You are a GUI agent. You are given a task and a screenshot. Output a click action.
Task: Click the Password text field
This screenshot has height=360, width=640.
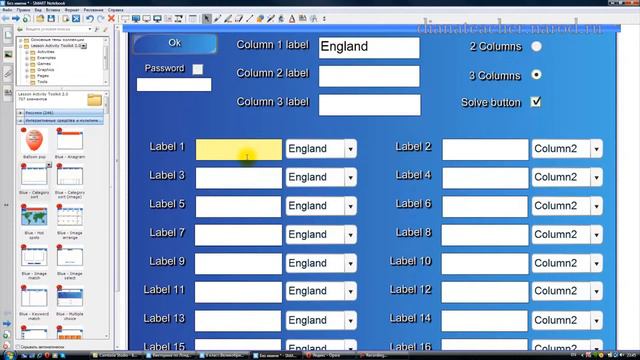[174, 84]
